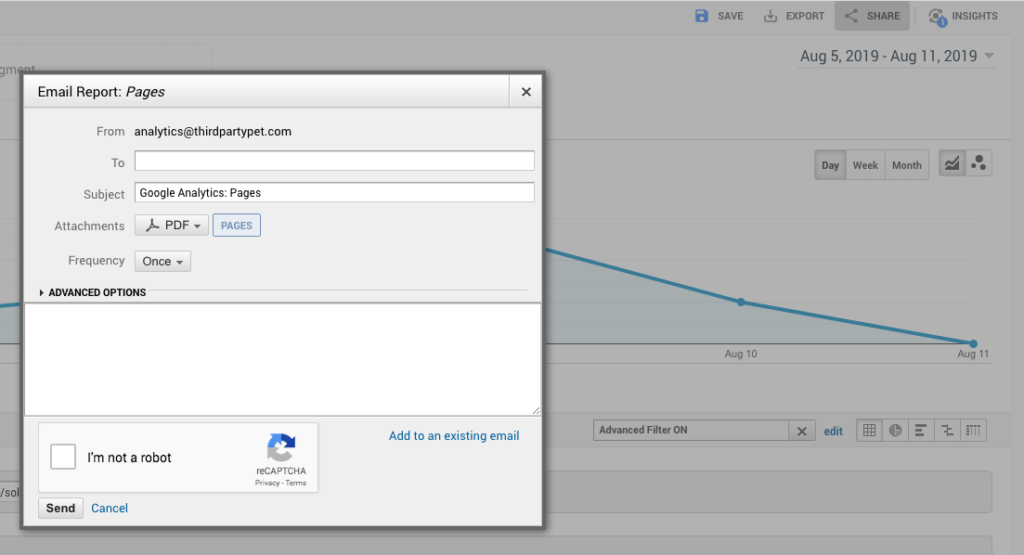Choose the data table view icon

869,430
